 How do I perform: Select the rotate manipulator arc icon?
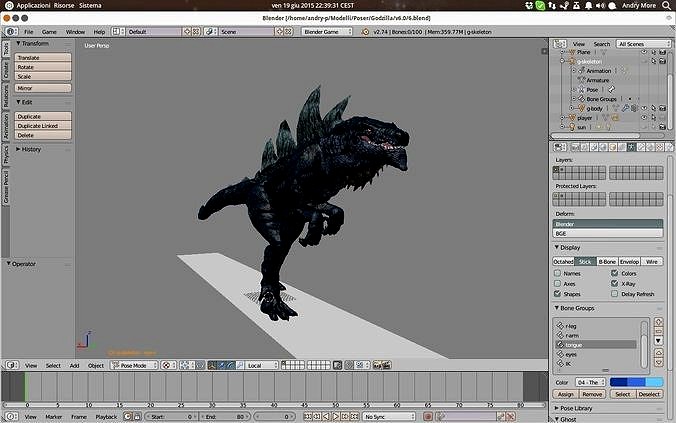tap(231, 365)
